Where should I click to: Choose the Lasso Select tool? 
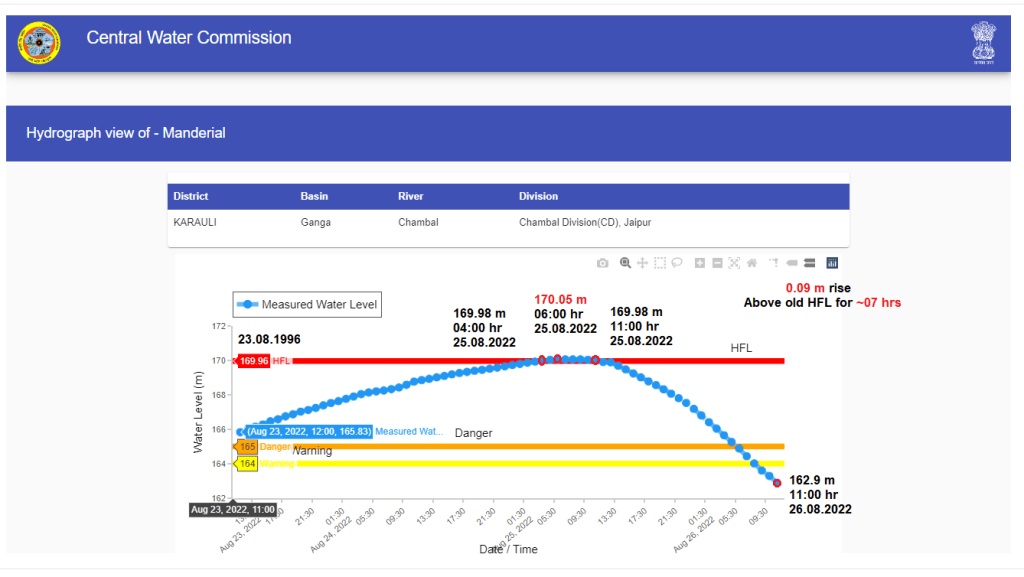677,263
